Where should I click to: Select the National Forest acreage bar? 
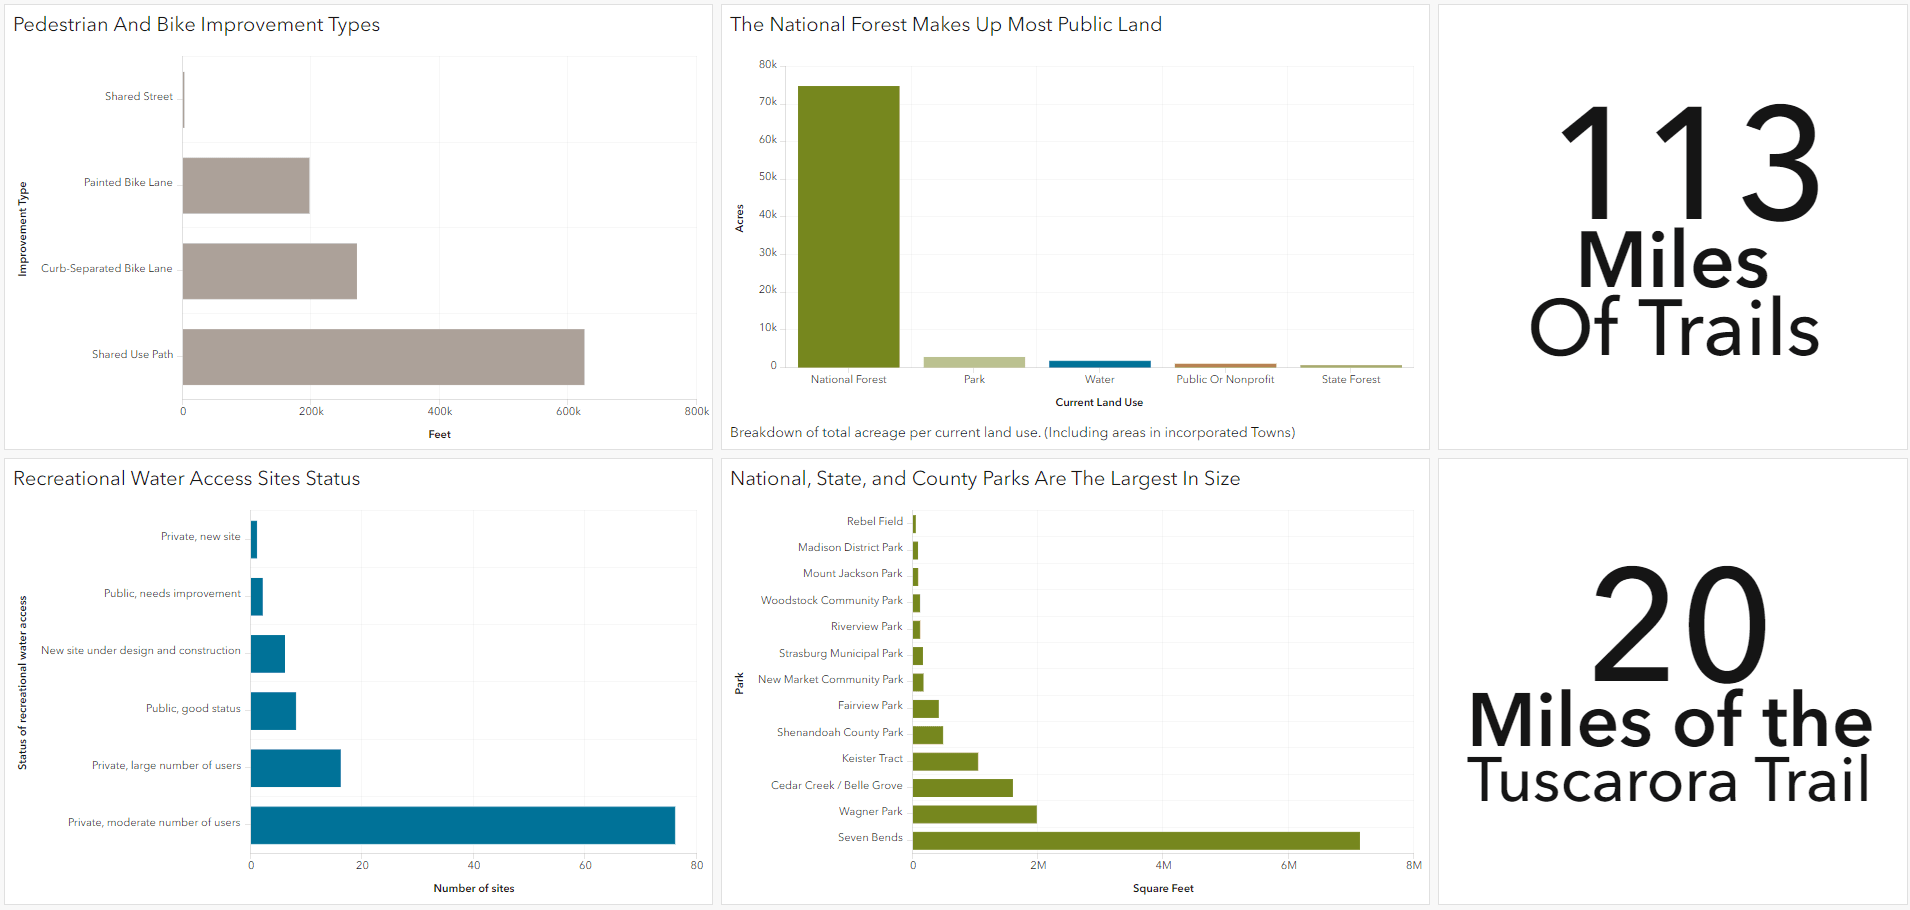(848, 226)
